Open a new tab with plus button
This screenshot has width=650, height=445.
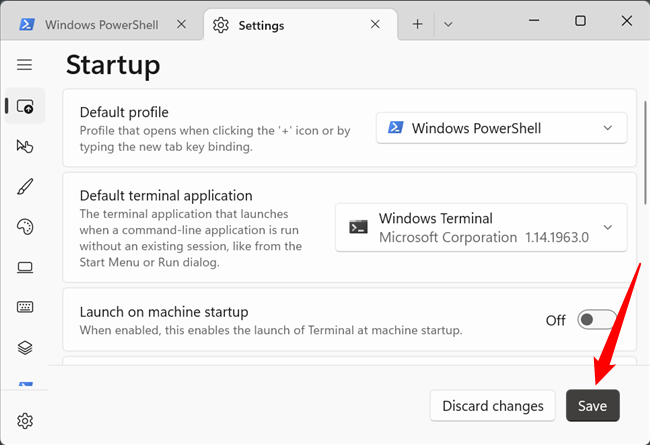[417, 24]
